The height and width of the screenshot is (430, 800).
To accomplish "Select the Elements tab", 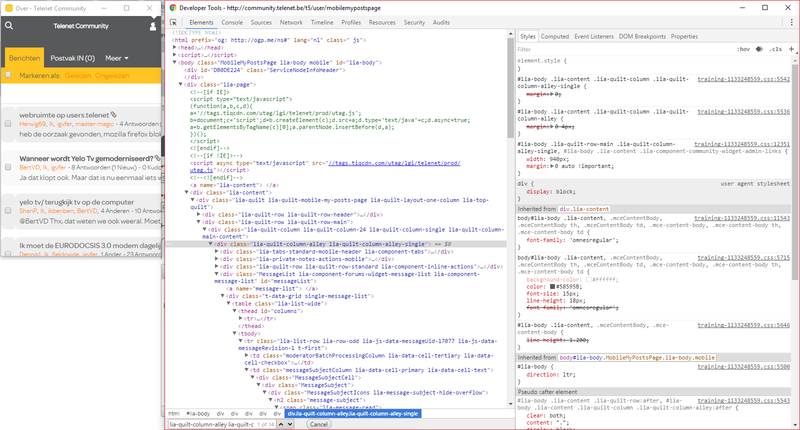I will pyautogui.click(x=201, y=22).
